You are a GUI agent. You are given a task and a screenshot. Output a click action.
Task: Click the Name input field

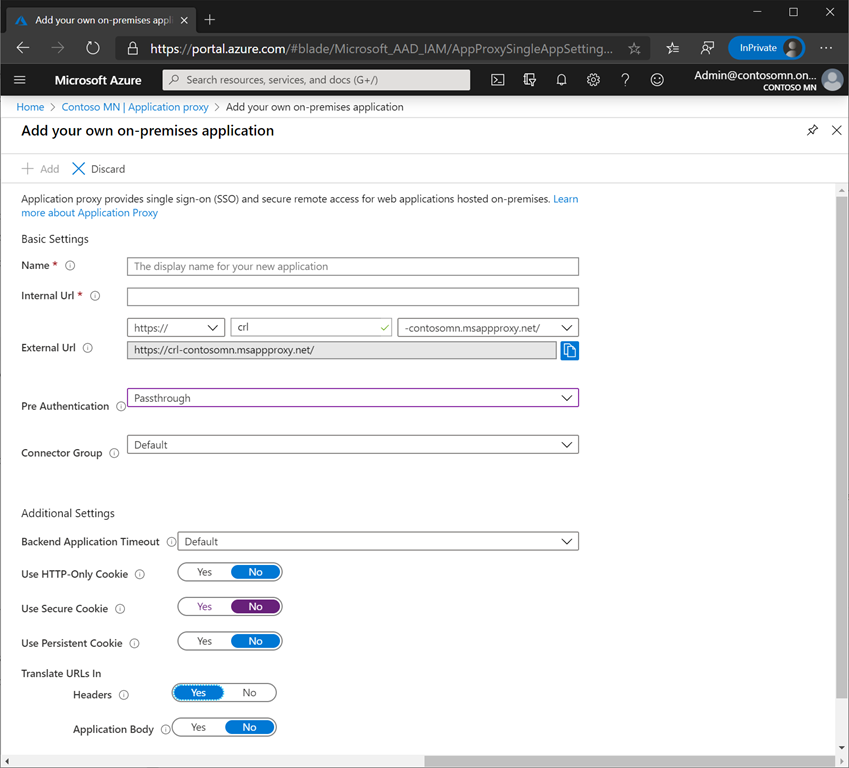coord(352,266)
